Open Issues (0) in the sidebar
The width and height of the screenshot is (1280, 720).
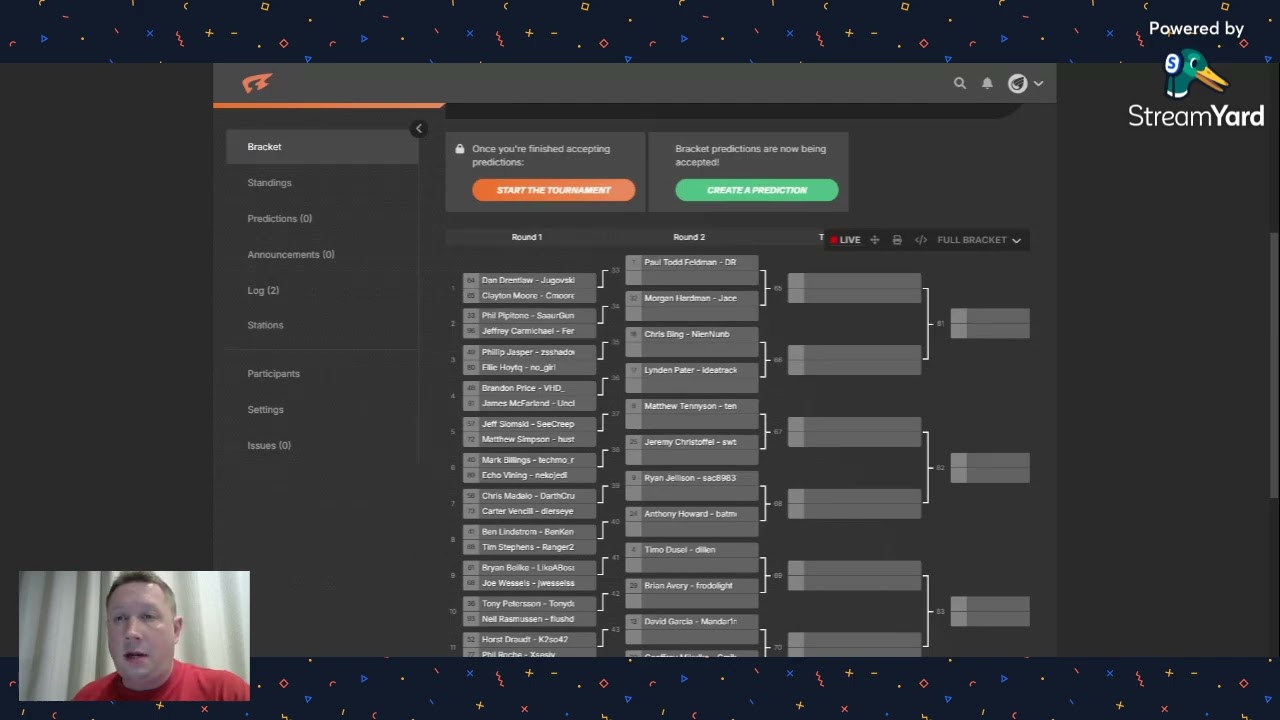[x=269, y=446]
